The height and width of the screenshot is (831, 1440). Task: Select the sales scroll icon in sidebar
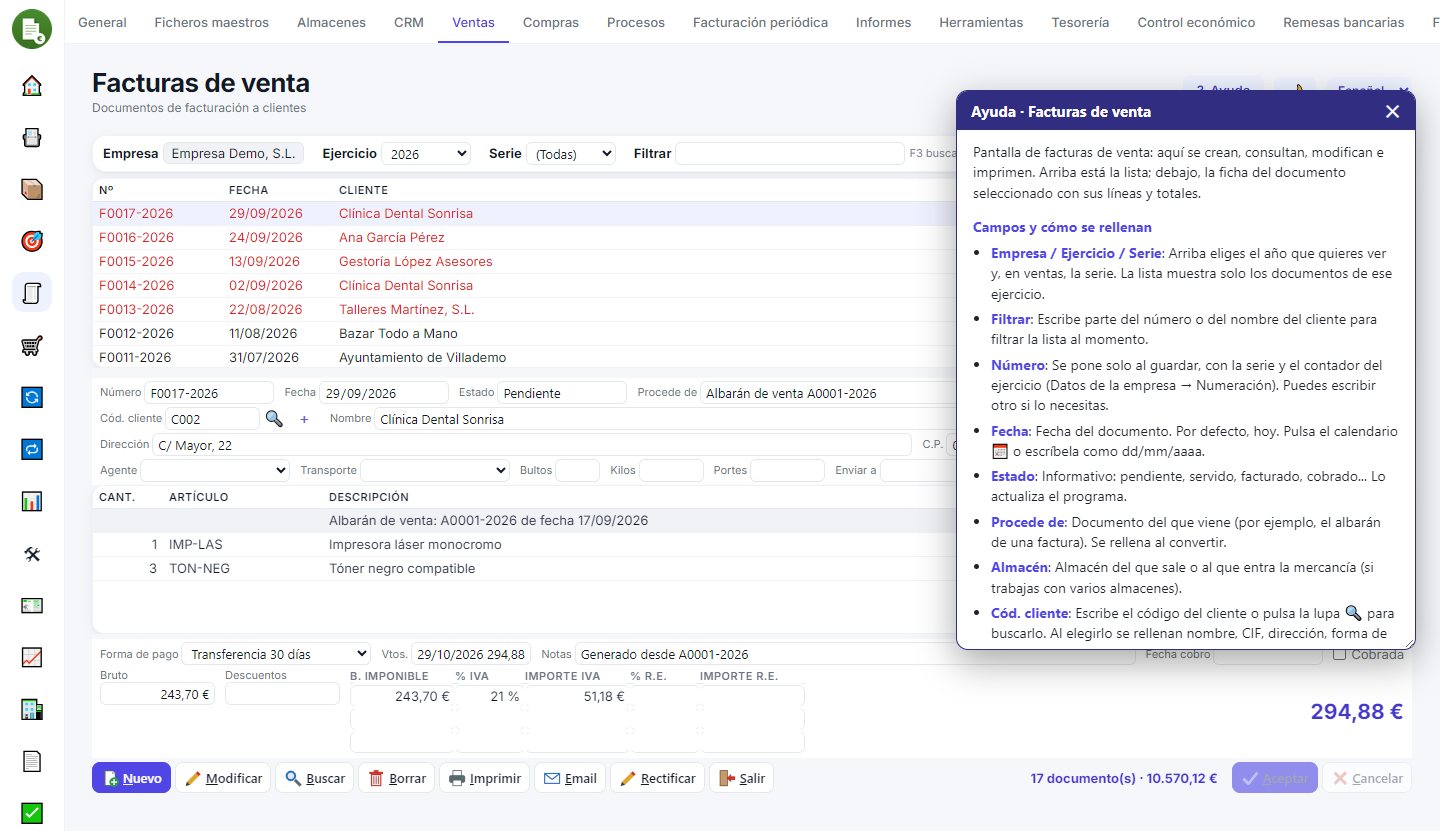[x=32, y=293]
